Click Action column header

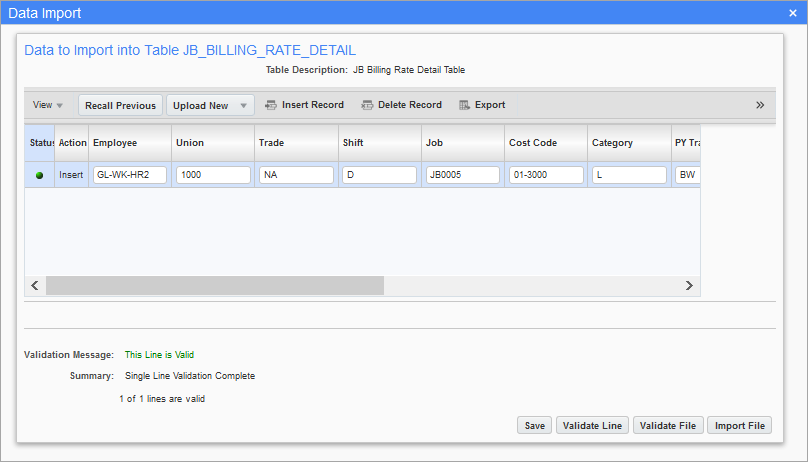[x=72, y=143]
